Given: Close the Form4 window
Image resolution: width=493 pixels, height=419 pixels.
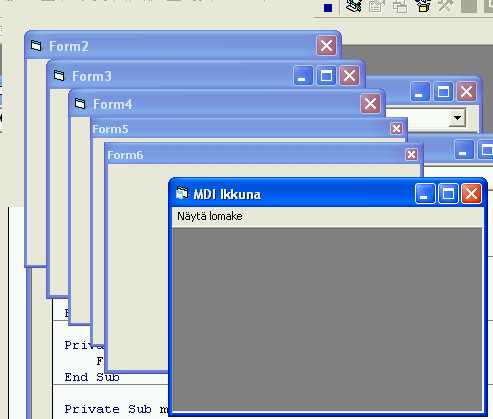Looking at the screenshot, I should click(370, 104).
